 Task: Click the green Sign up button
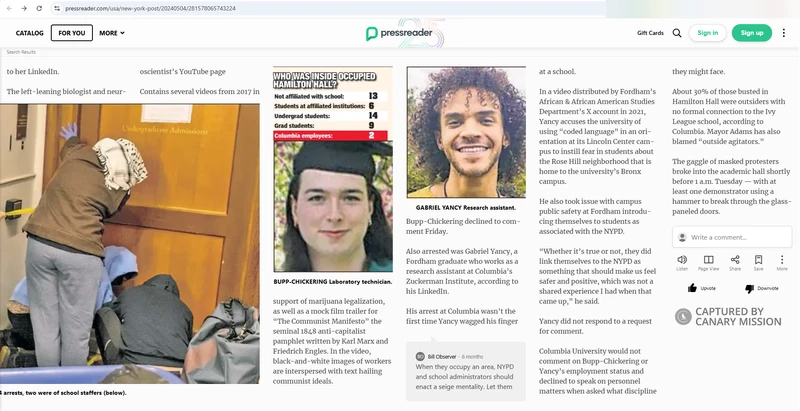click(752, 33)
